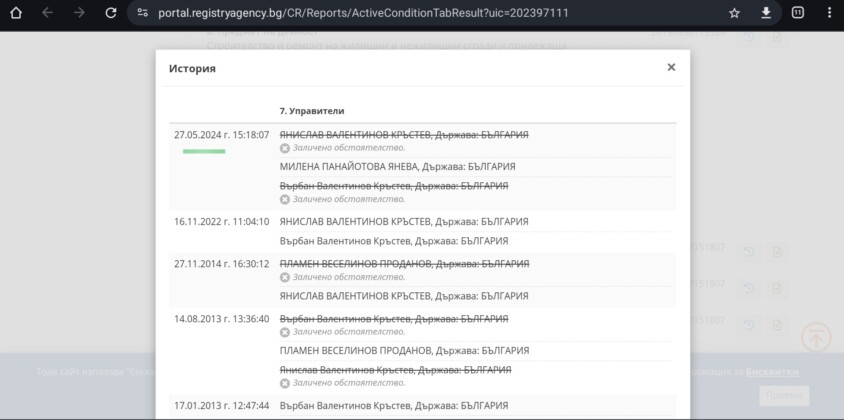Click the last document icon behind the dialog
Viewport: 844px width, 420px height.
coord(777,325)
